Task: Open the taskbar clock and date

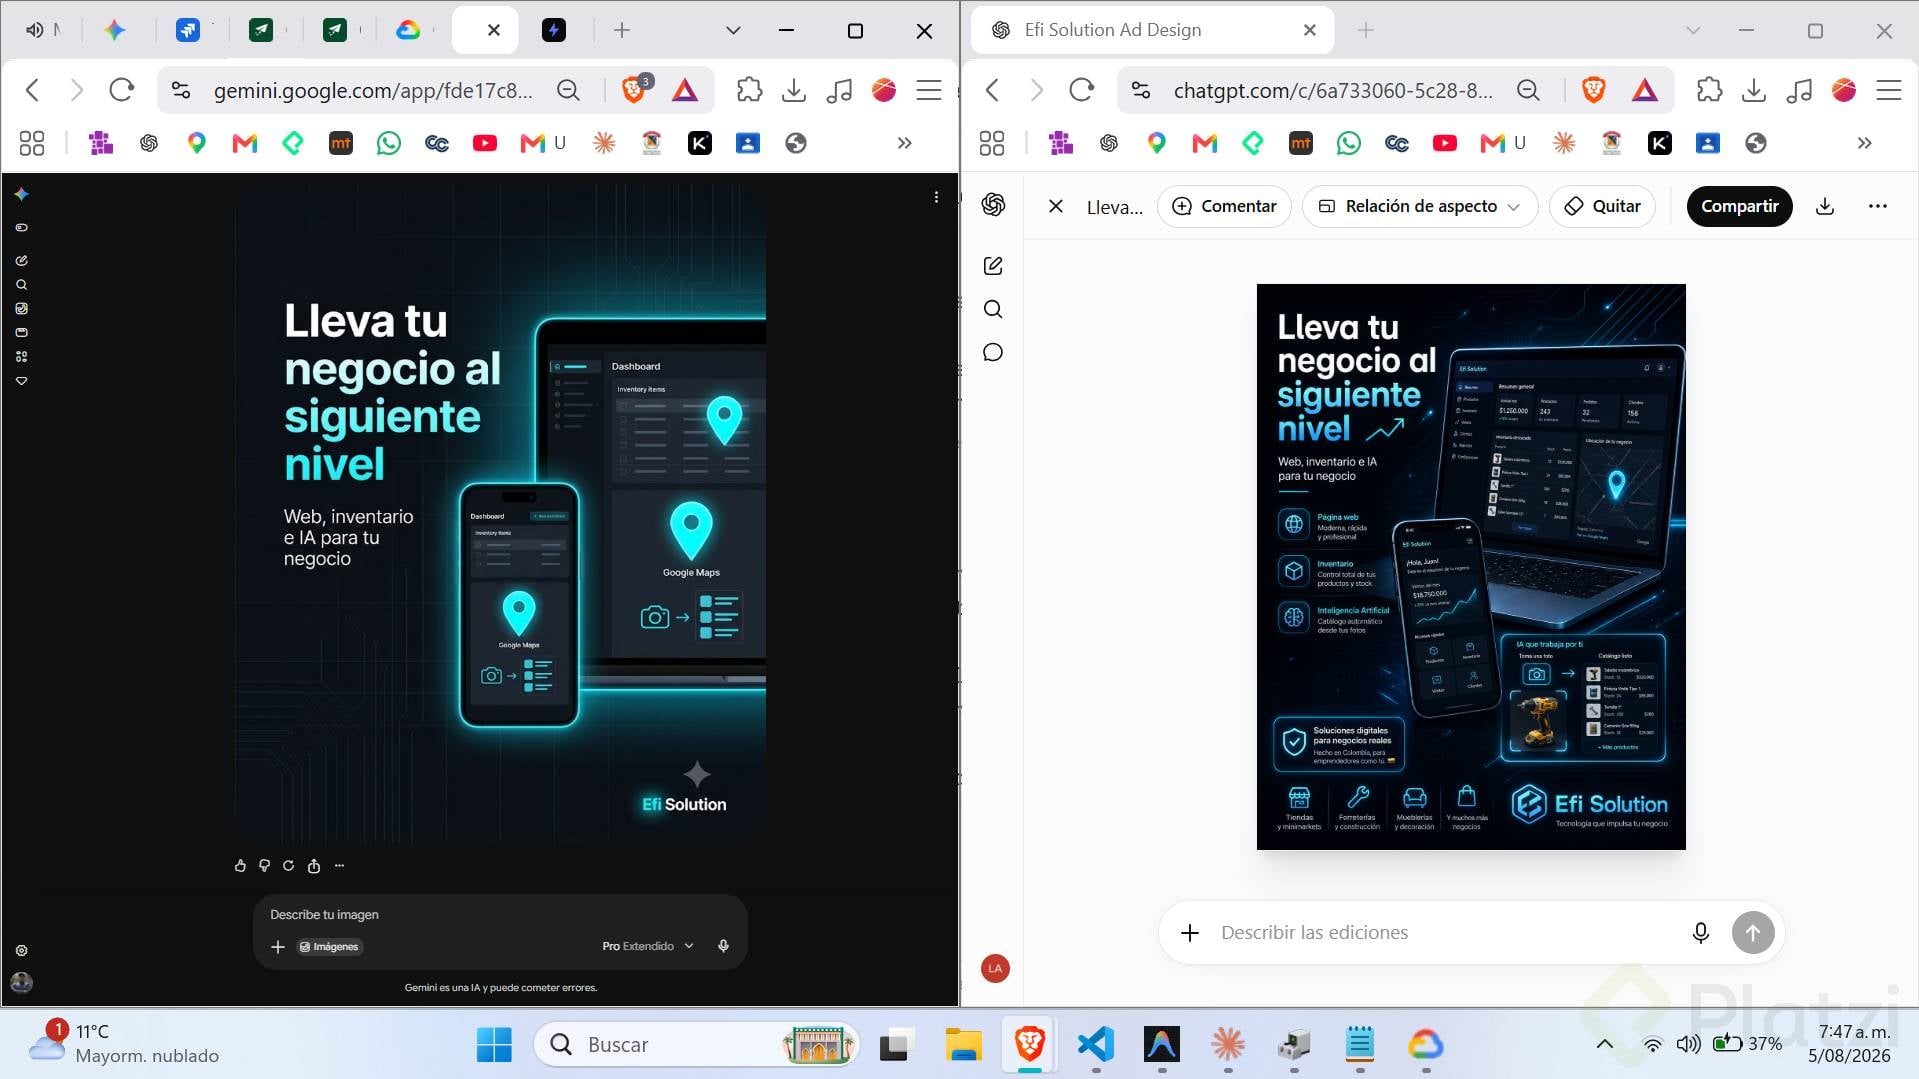Action: 1850,1044
